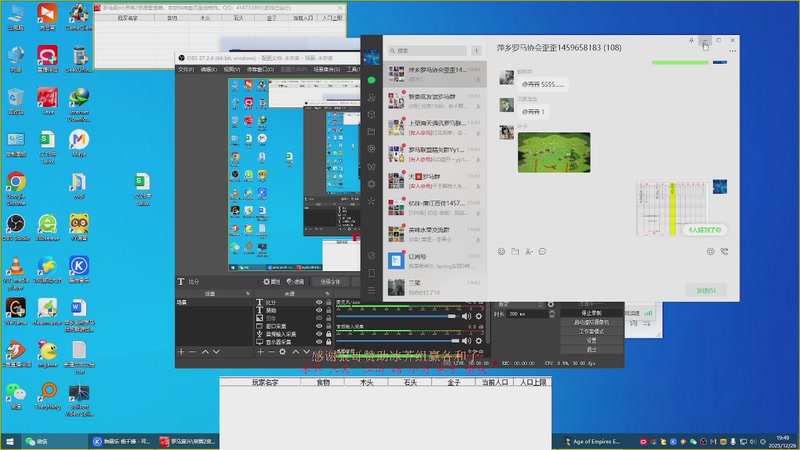Click the WeChat send button
Viewport: 800px width, 450px height.
(x=706, y=290)
